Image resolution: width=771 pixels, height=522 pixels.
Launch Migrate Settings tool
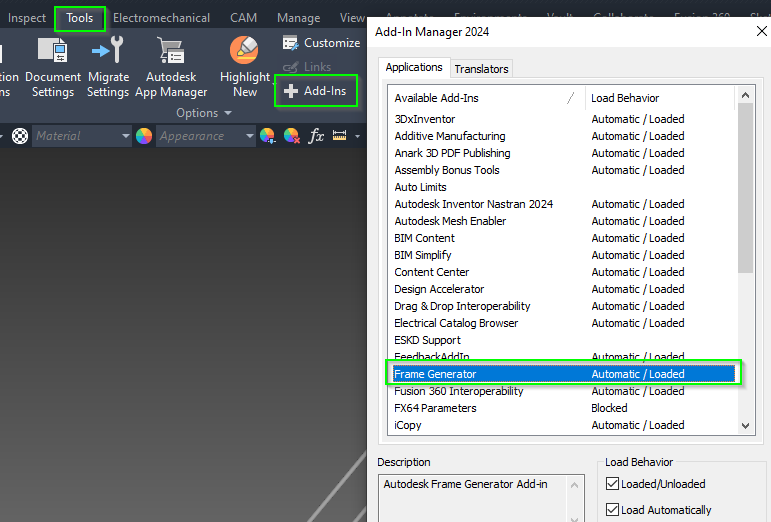coord(108,68)
